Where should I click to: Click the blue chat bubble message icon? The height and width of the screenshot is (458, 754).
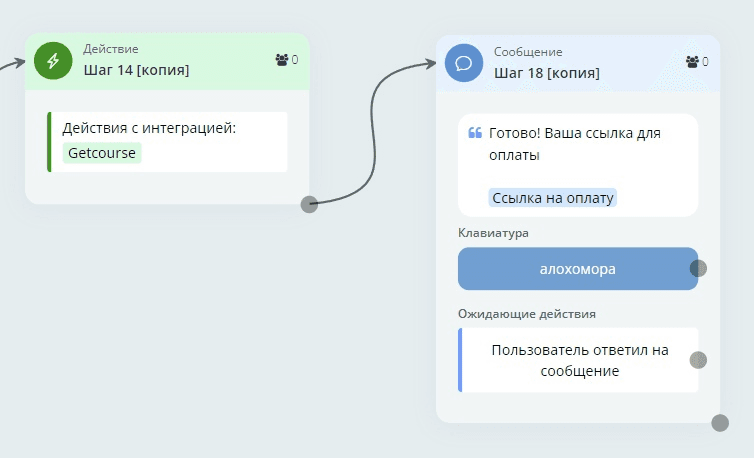pos(464,63)
